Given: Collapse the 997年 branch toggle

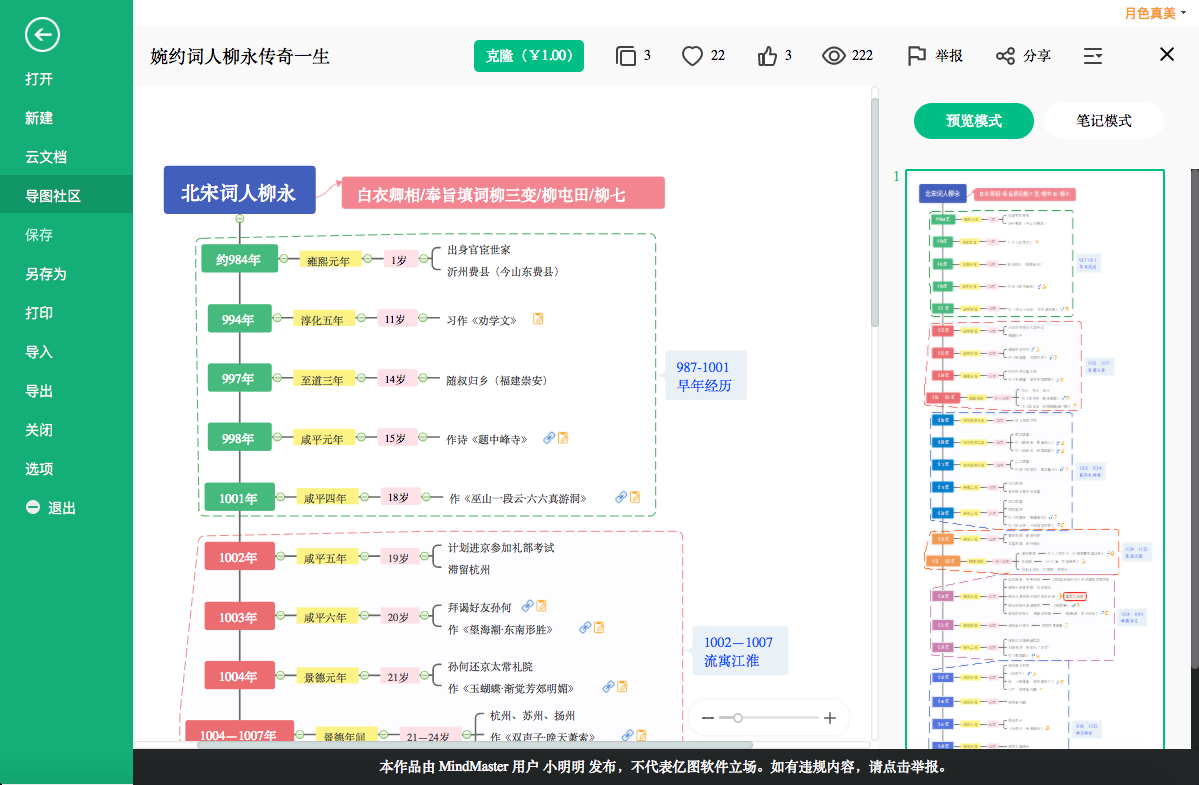Looking at the screenshot, I should click(278, 377).
